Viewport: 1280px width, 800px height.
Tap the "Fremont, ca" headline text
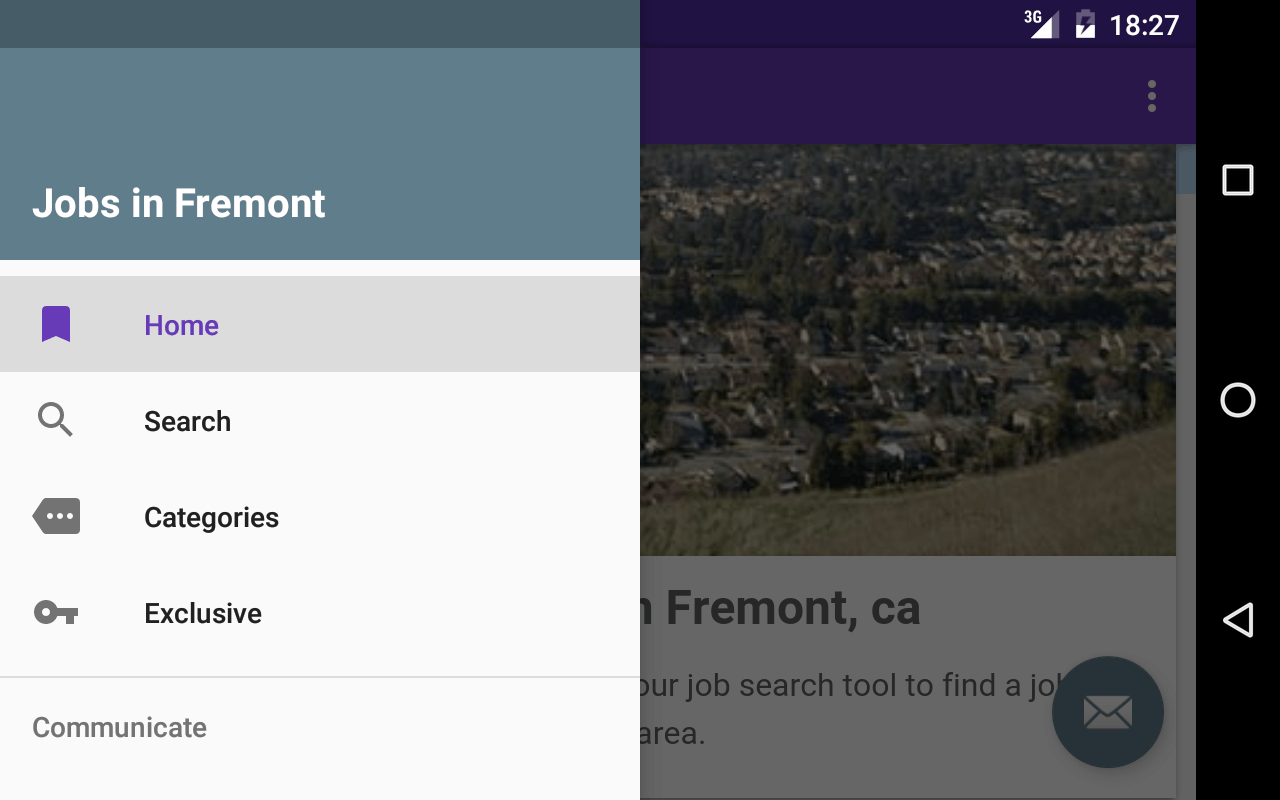point(792,608)
